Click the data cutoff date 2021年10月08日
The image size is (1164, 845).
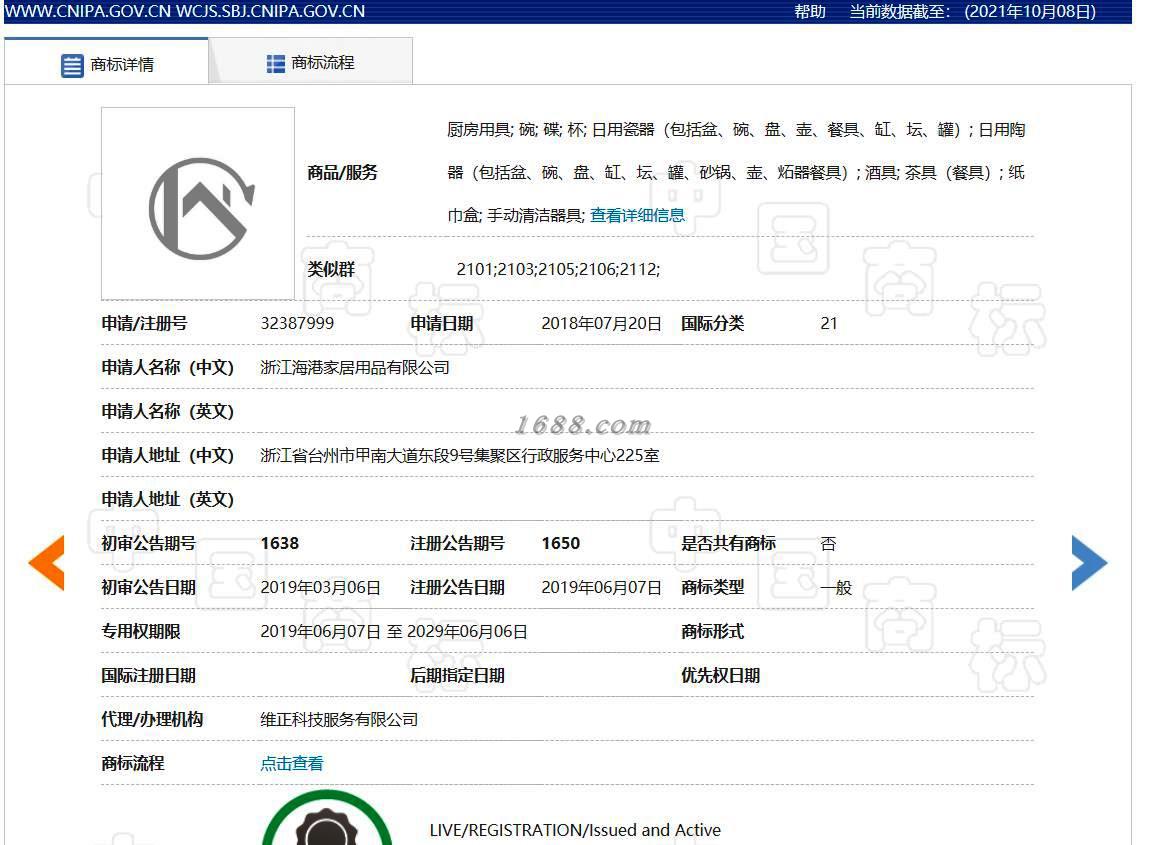(x=1030, y=11)
